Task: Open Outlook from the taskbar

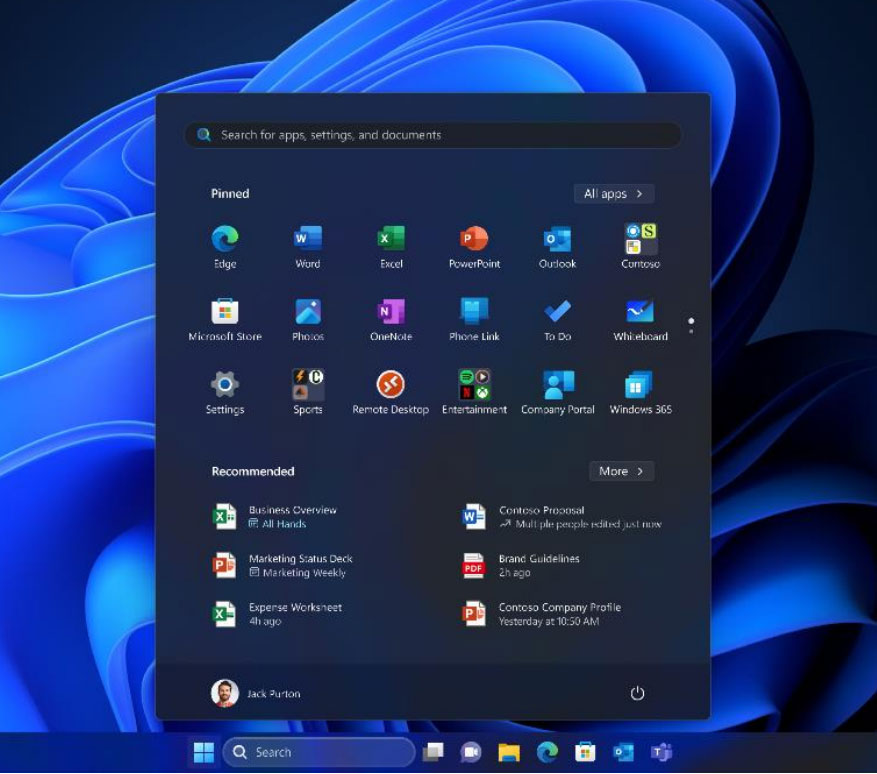Action: (623, 752)
